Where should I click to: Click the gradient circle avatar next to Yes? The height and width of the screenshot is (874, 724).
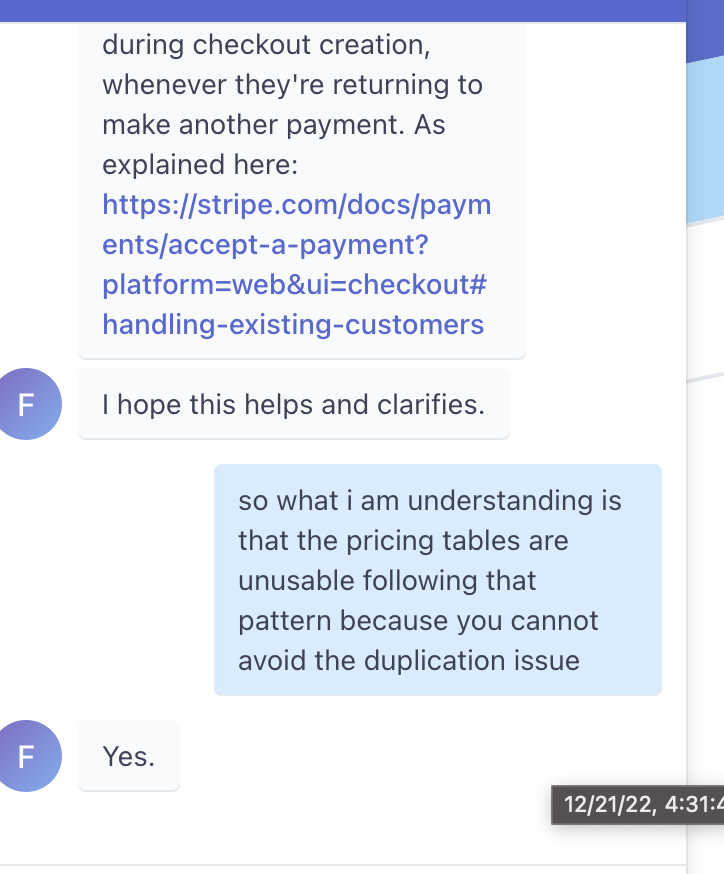(30, 756)
